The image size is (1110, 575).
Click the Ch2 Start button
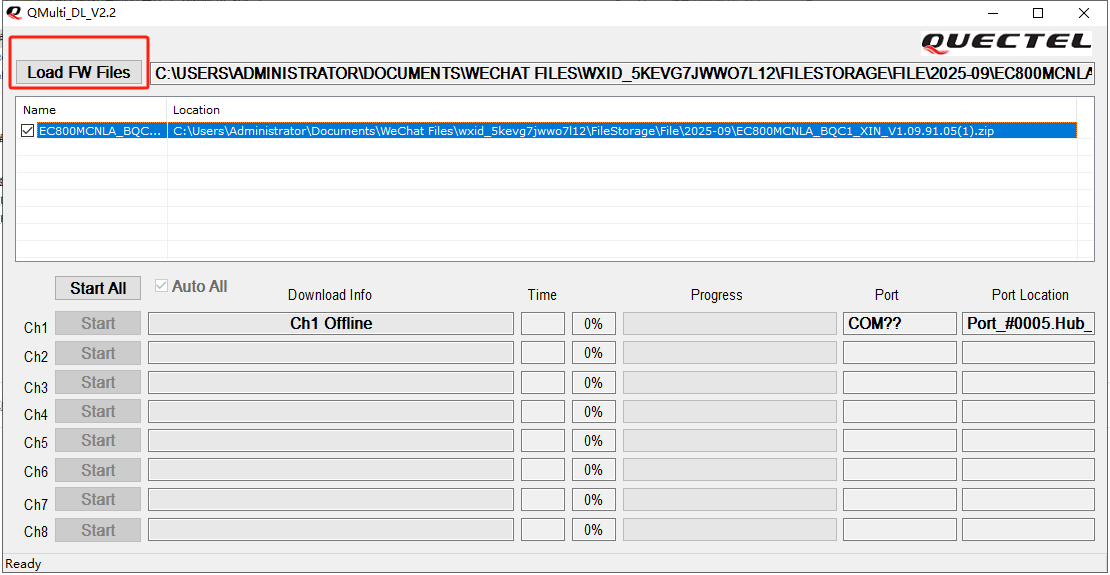(98, 353)
